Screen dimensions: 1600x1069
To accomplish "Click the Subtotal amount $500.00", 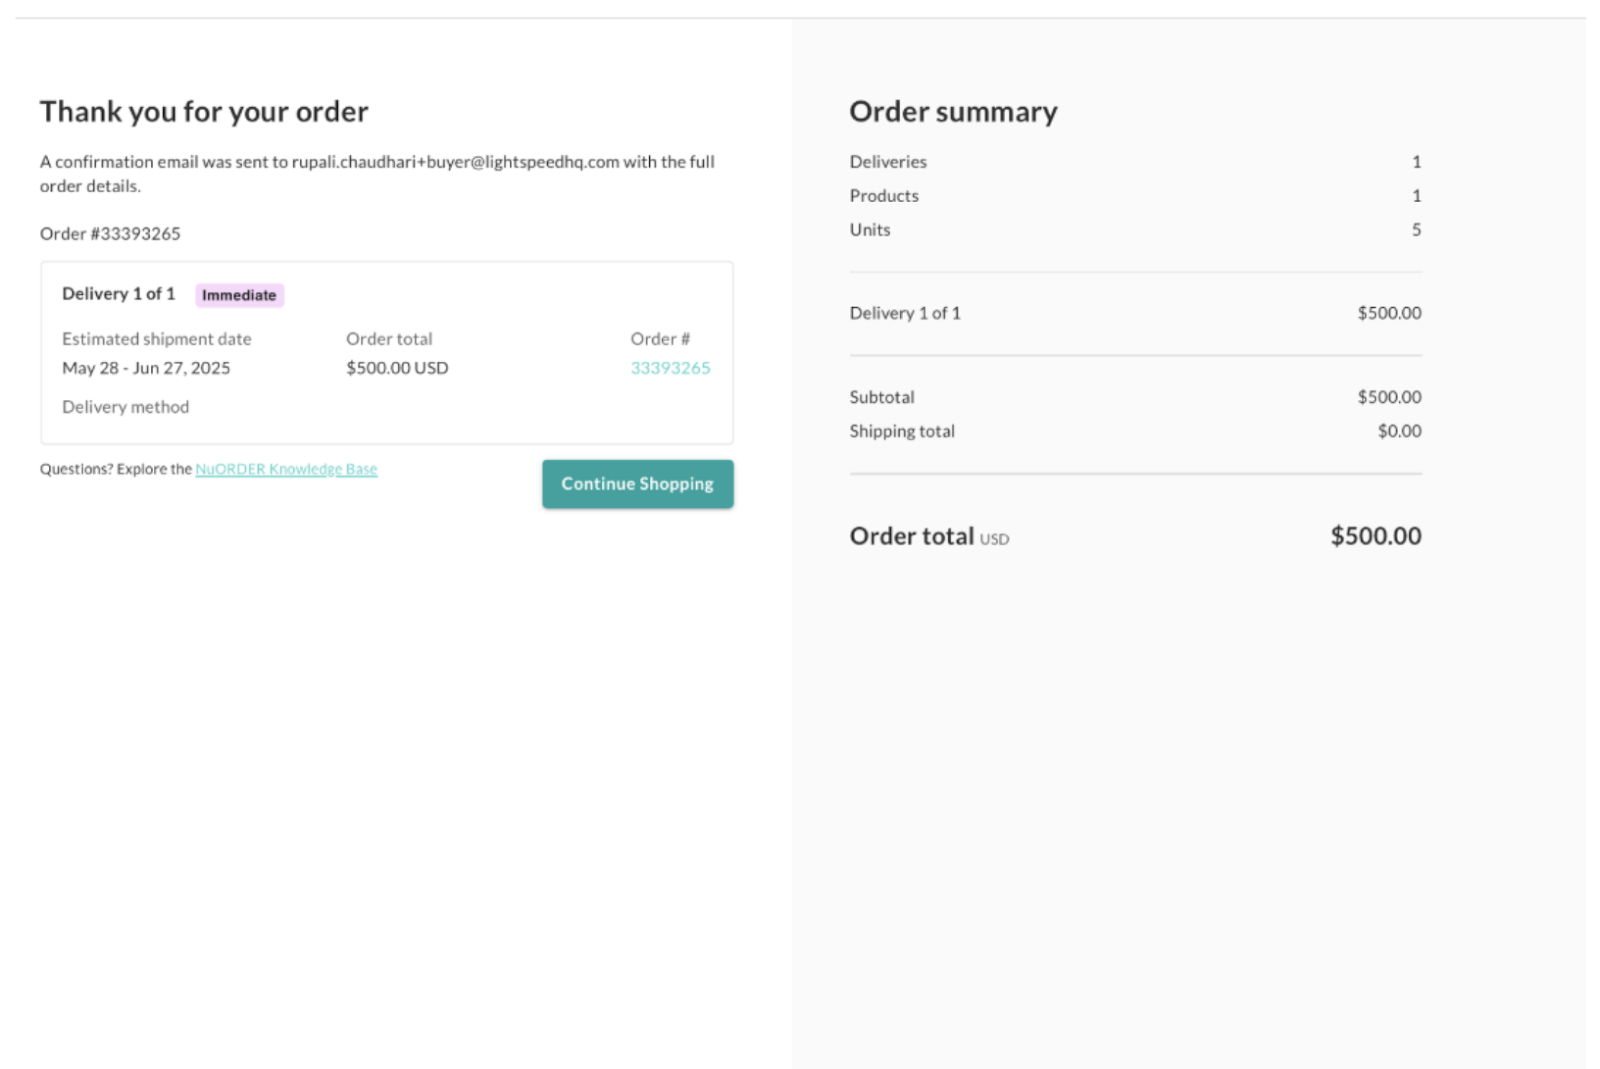I will (x=1390, y=396).
